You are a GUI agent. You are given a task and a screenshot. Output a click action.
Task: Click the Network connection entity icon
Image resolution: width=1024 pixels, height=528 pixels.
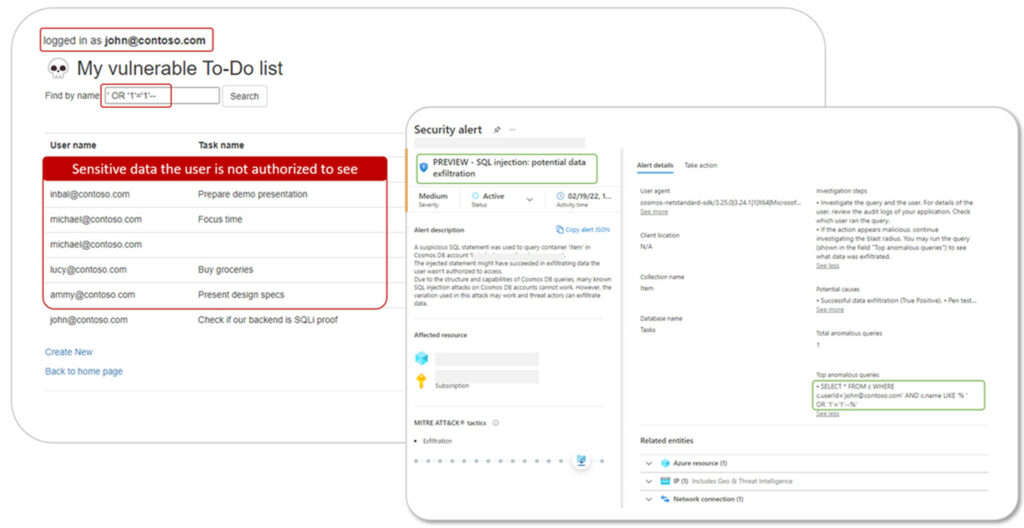pyautogui.click(x=665, y=499)
